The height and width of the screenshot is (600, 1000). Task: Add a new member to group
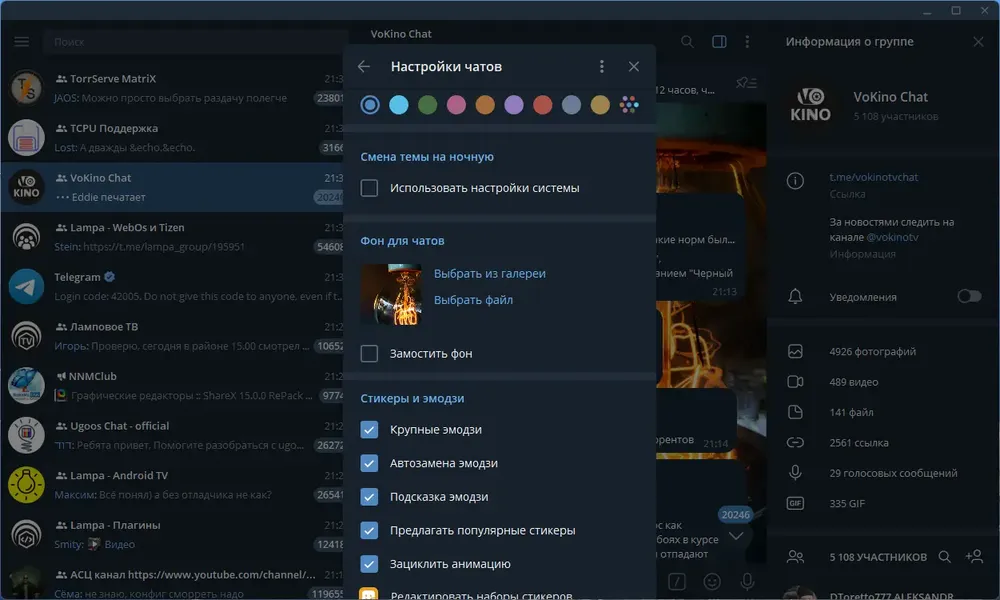click(974, 557)
